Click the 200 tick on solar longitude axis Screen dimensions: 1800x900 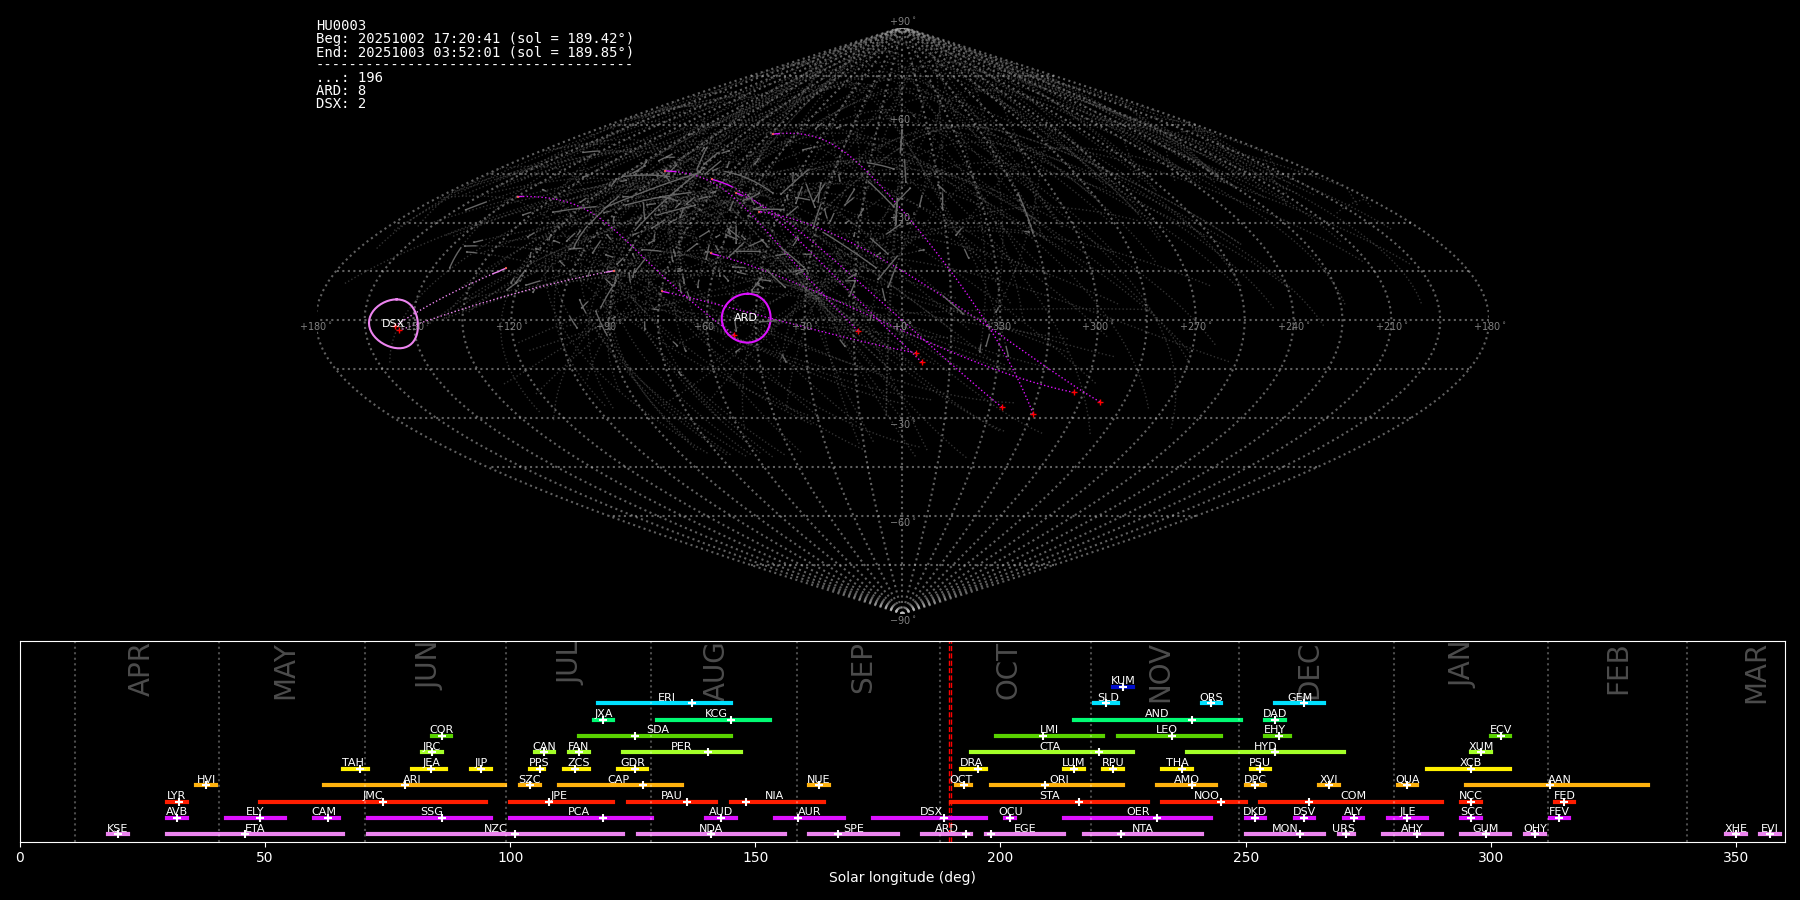(x=1000, y=857)
